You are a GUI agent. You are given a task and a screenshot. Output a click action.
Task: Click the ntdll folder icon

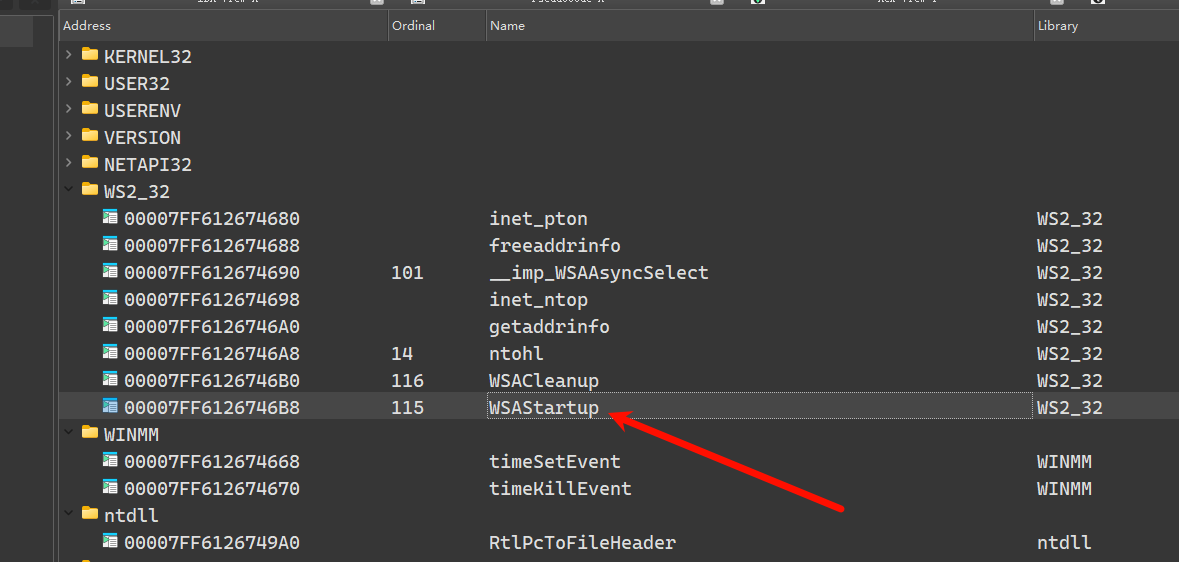pos(90,514)
